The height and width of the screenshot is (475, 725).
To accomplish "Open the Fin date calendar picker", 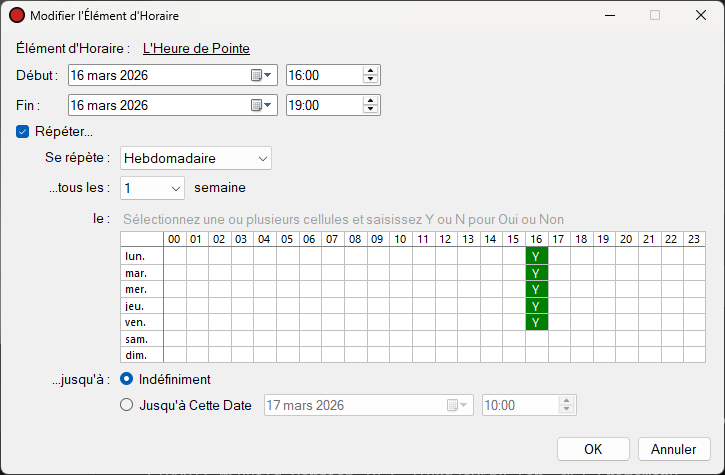I will click(x=261, y=105).
